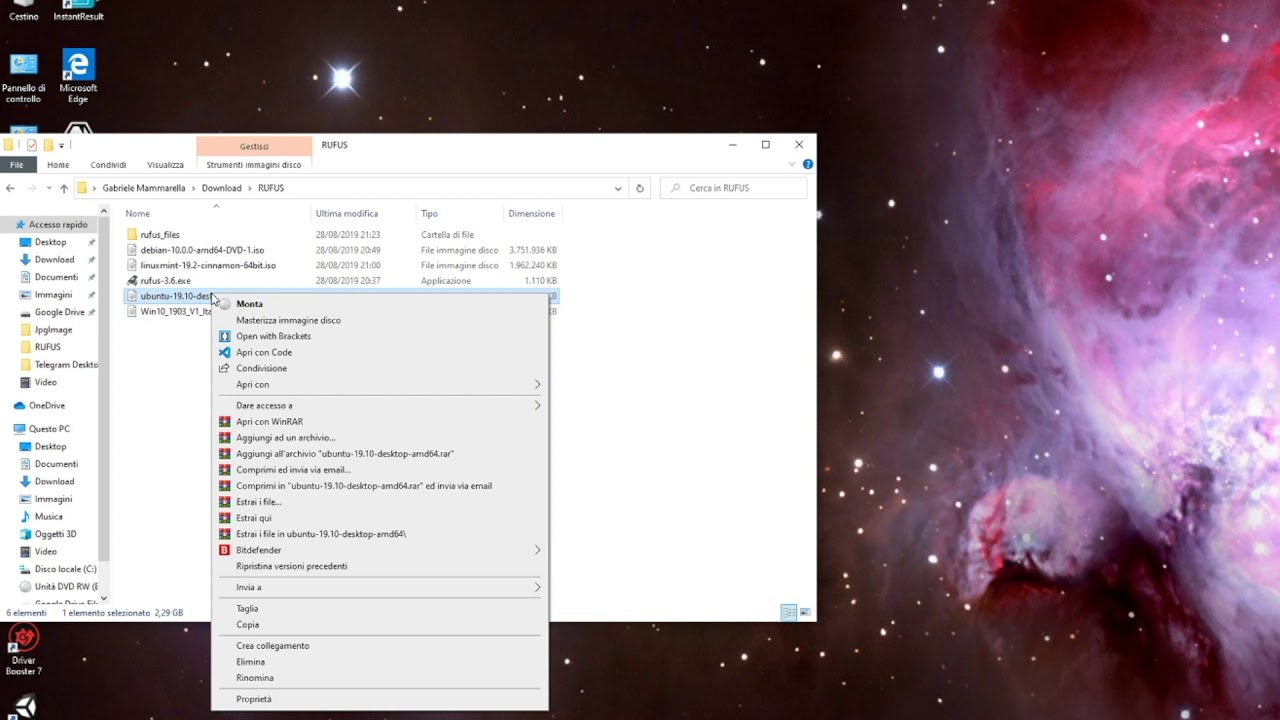This screenshot has height=720, width=1280.
Task: Click the Bitdefender B icon
Action: [x=224, y=550]
